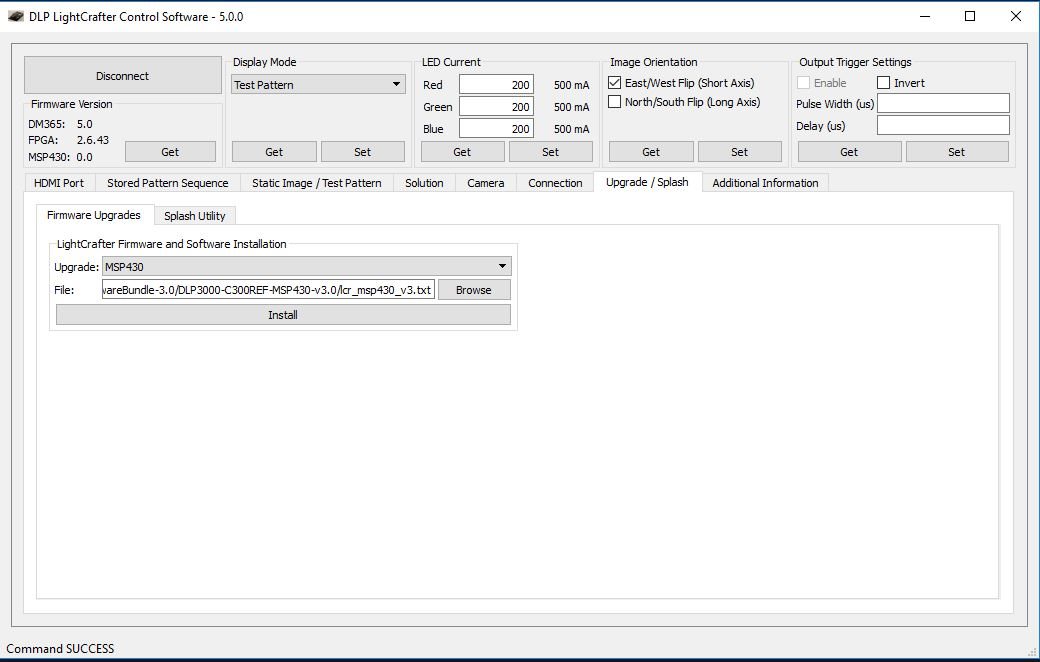Enable North/South Flip (Long Axis) checkbox
1040x662 pixels.
[x=615, y=102]
